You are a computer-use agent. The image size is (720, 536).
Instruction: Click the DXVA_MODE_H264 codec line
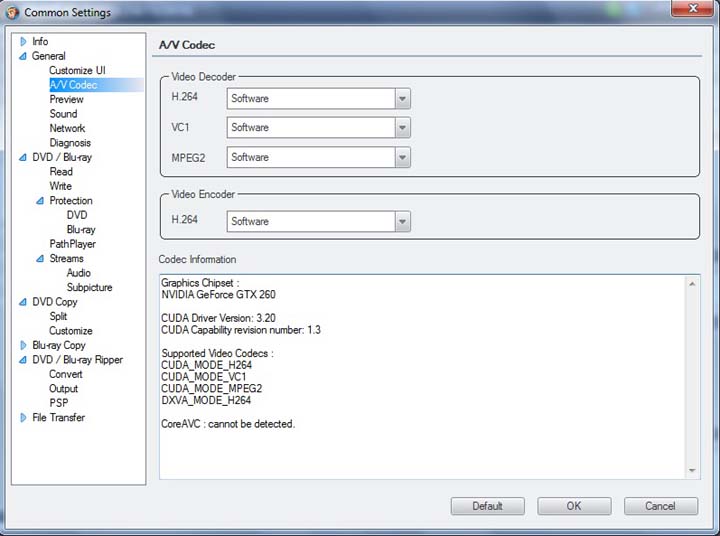coord(206,401)
